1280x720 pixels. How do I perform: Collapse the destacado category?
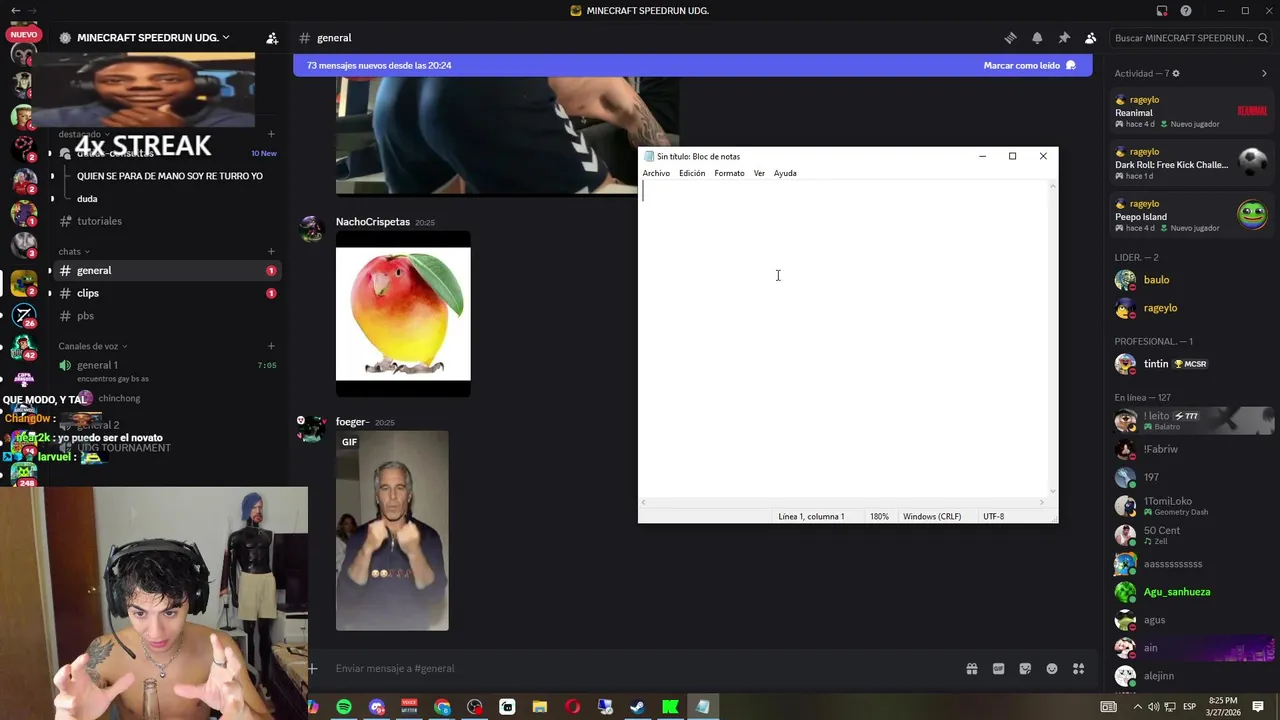(x=84, y=134)
